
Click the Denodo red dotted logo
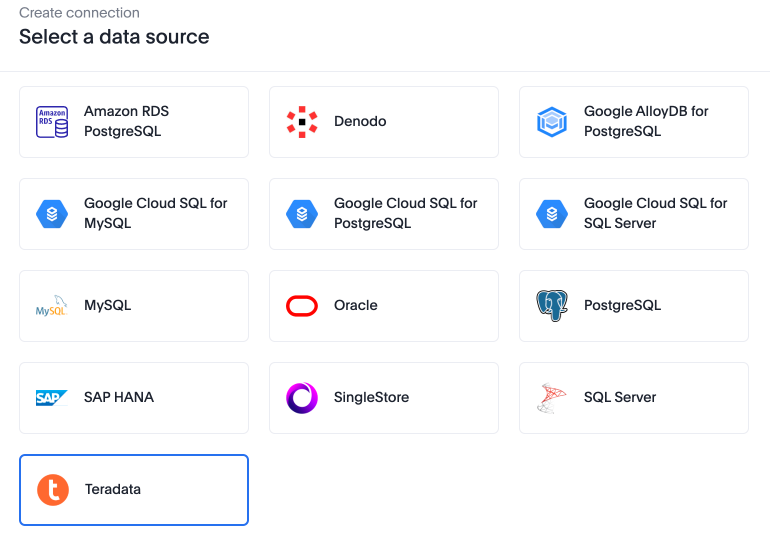click(302, 122)
